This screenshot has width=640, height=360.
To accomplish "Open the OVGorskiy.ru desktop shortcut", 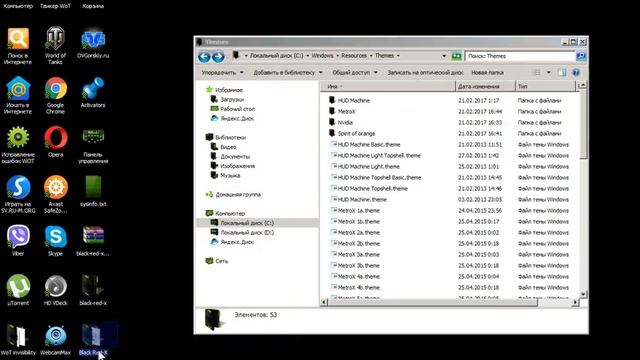I will [93, 42].
